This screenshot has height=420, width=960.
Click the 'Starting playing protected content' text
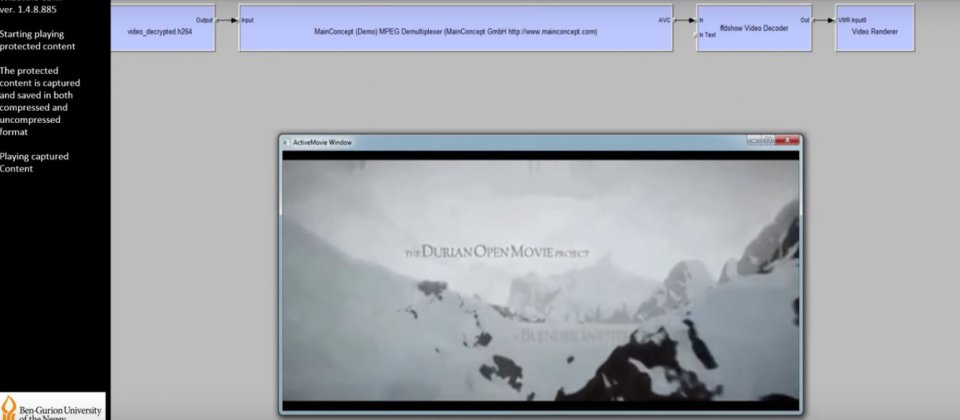(x=37, y=40)
